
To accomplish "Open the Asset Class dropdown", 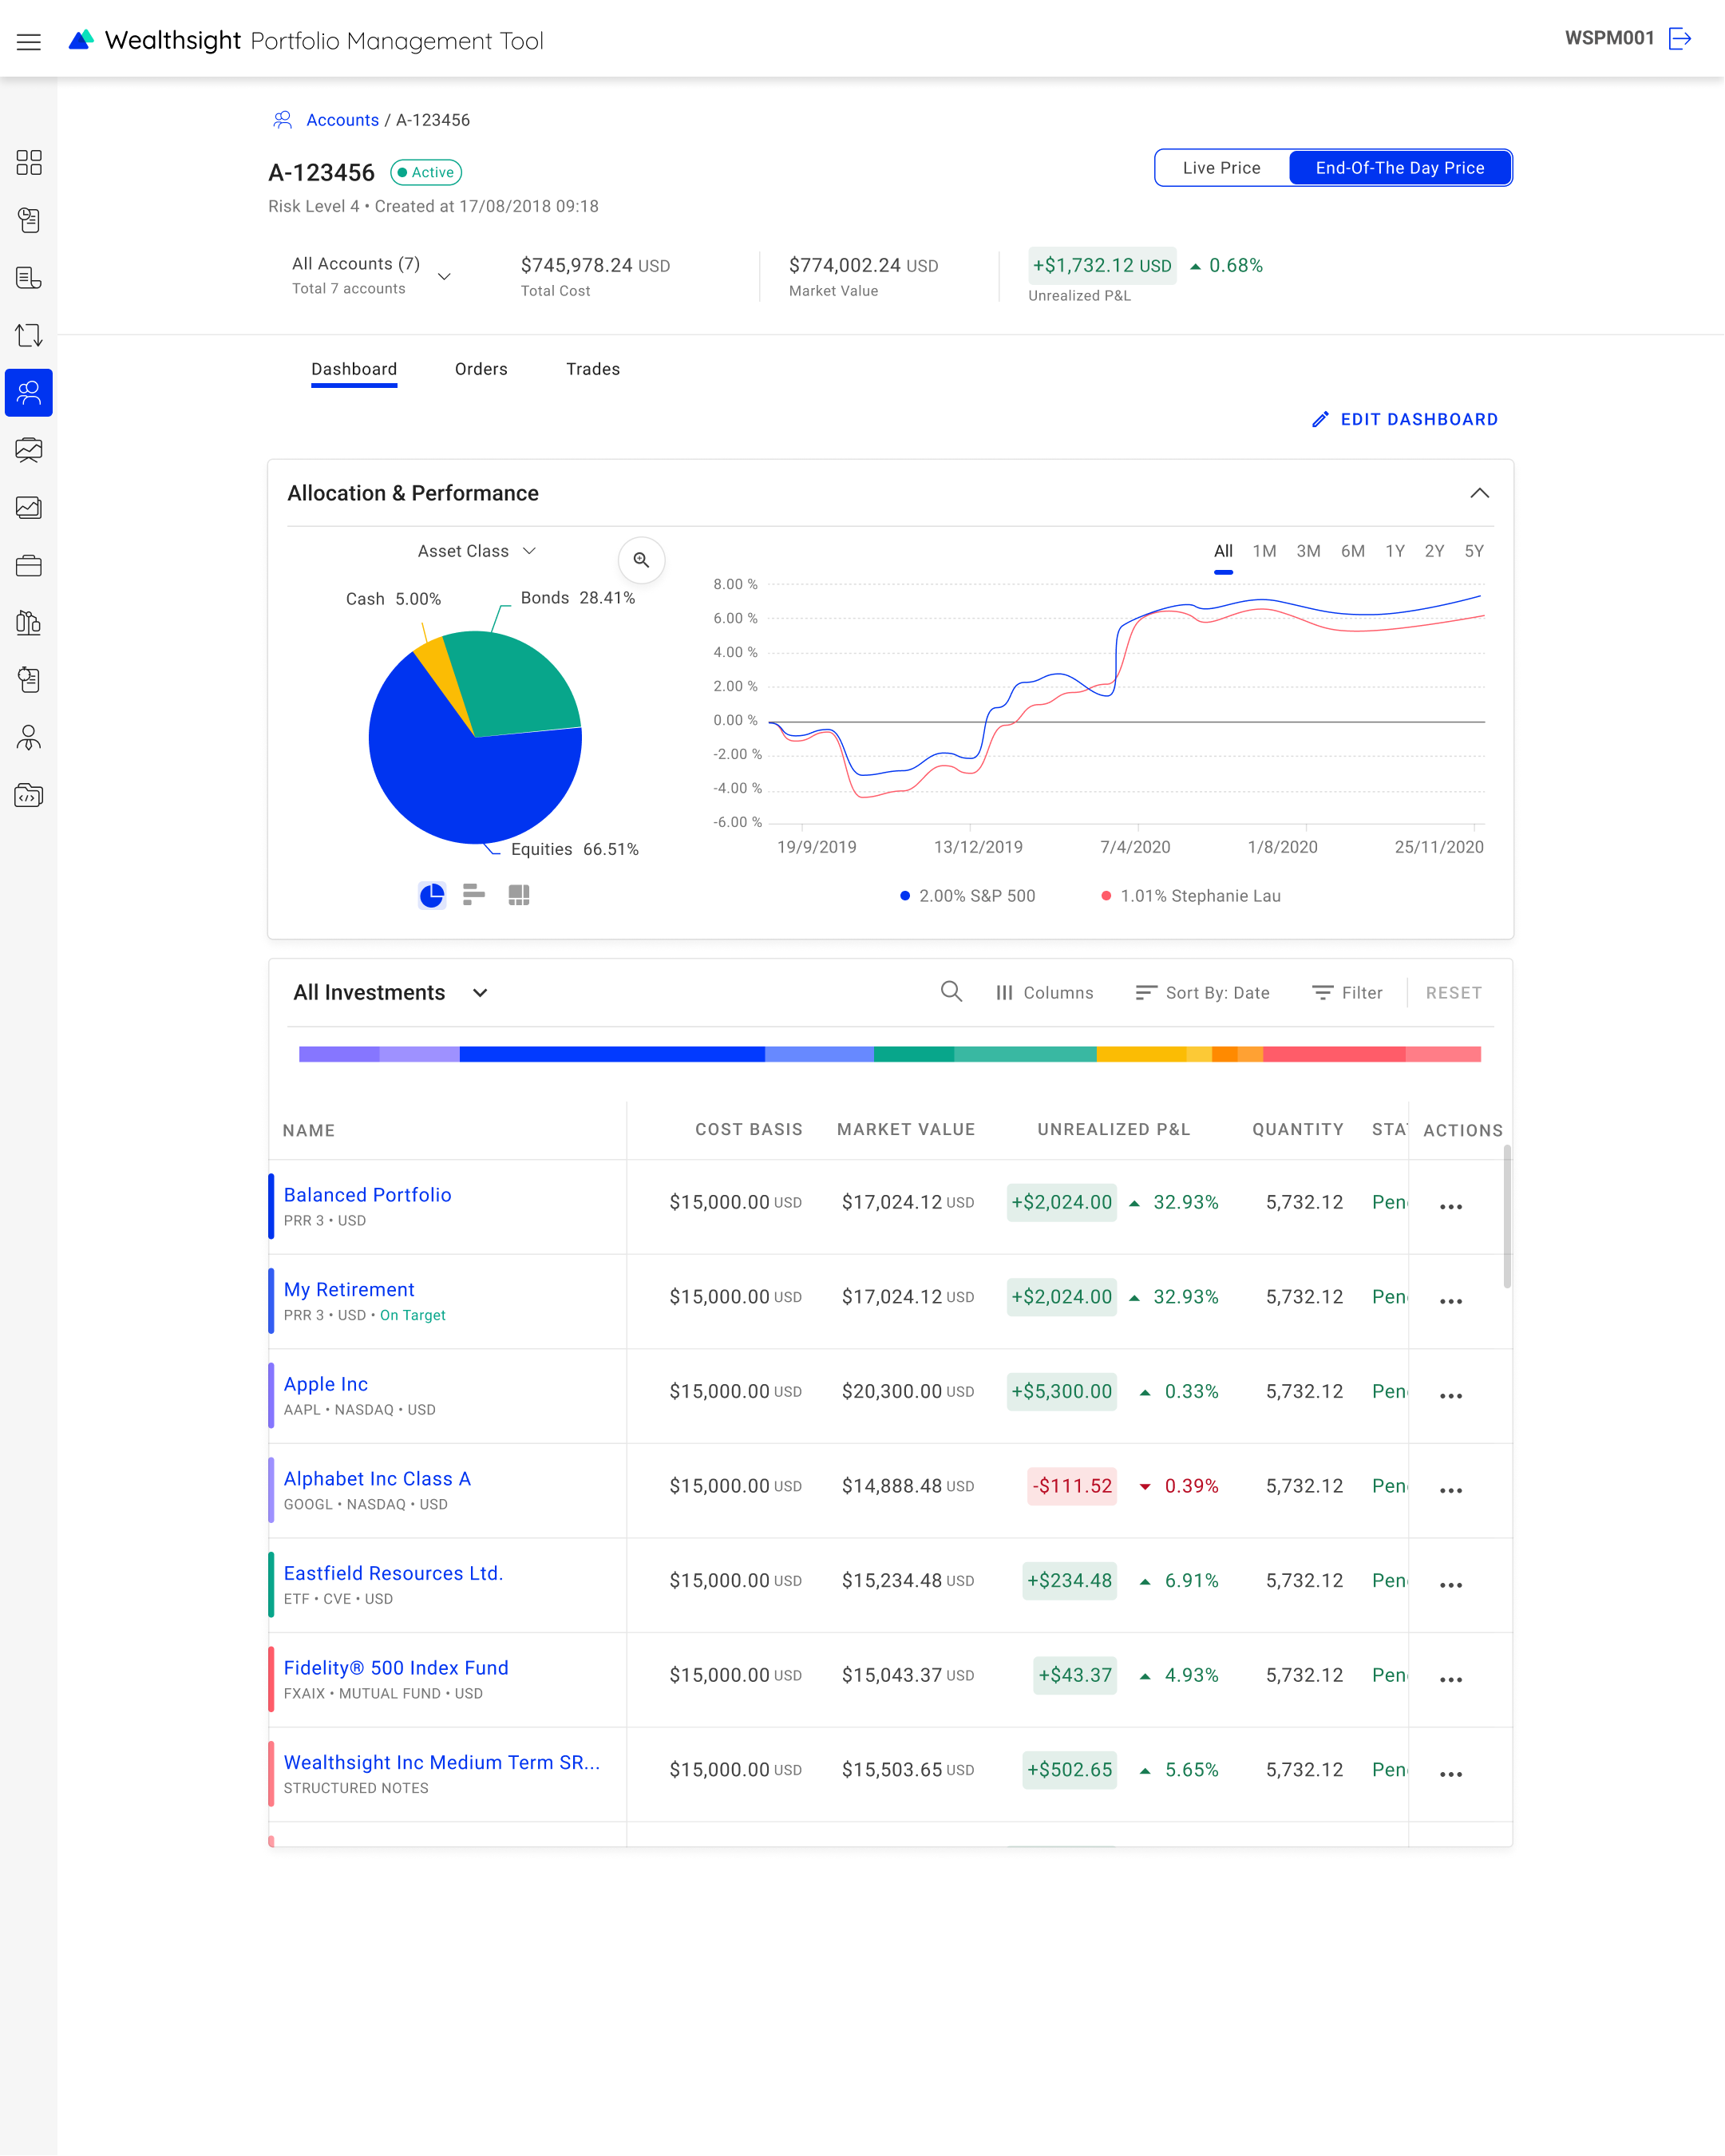I will [x=476, y=551].
